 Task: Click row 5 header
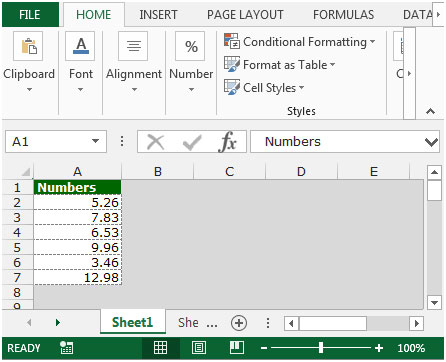click(17, 247)
